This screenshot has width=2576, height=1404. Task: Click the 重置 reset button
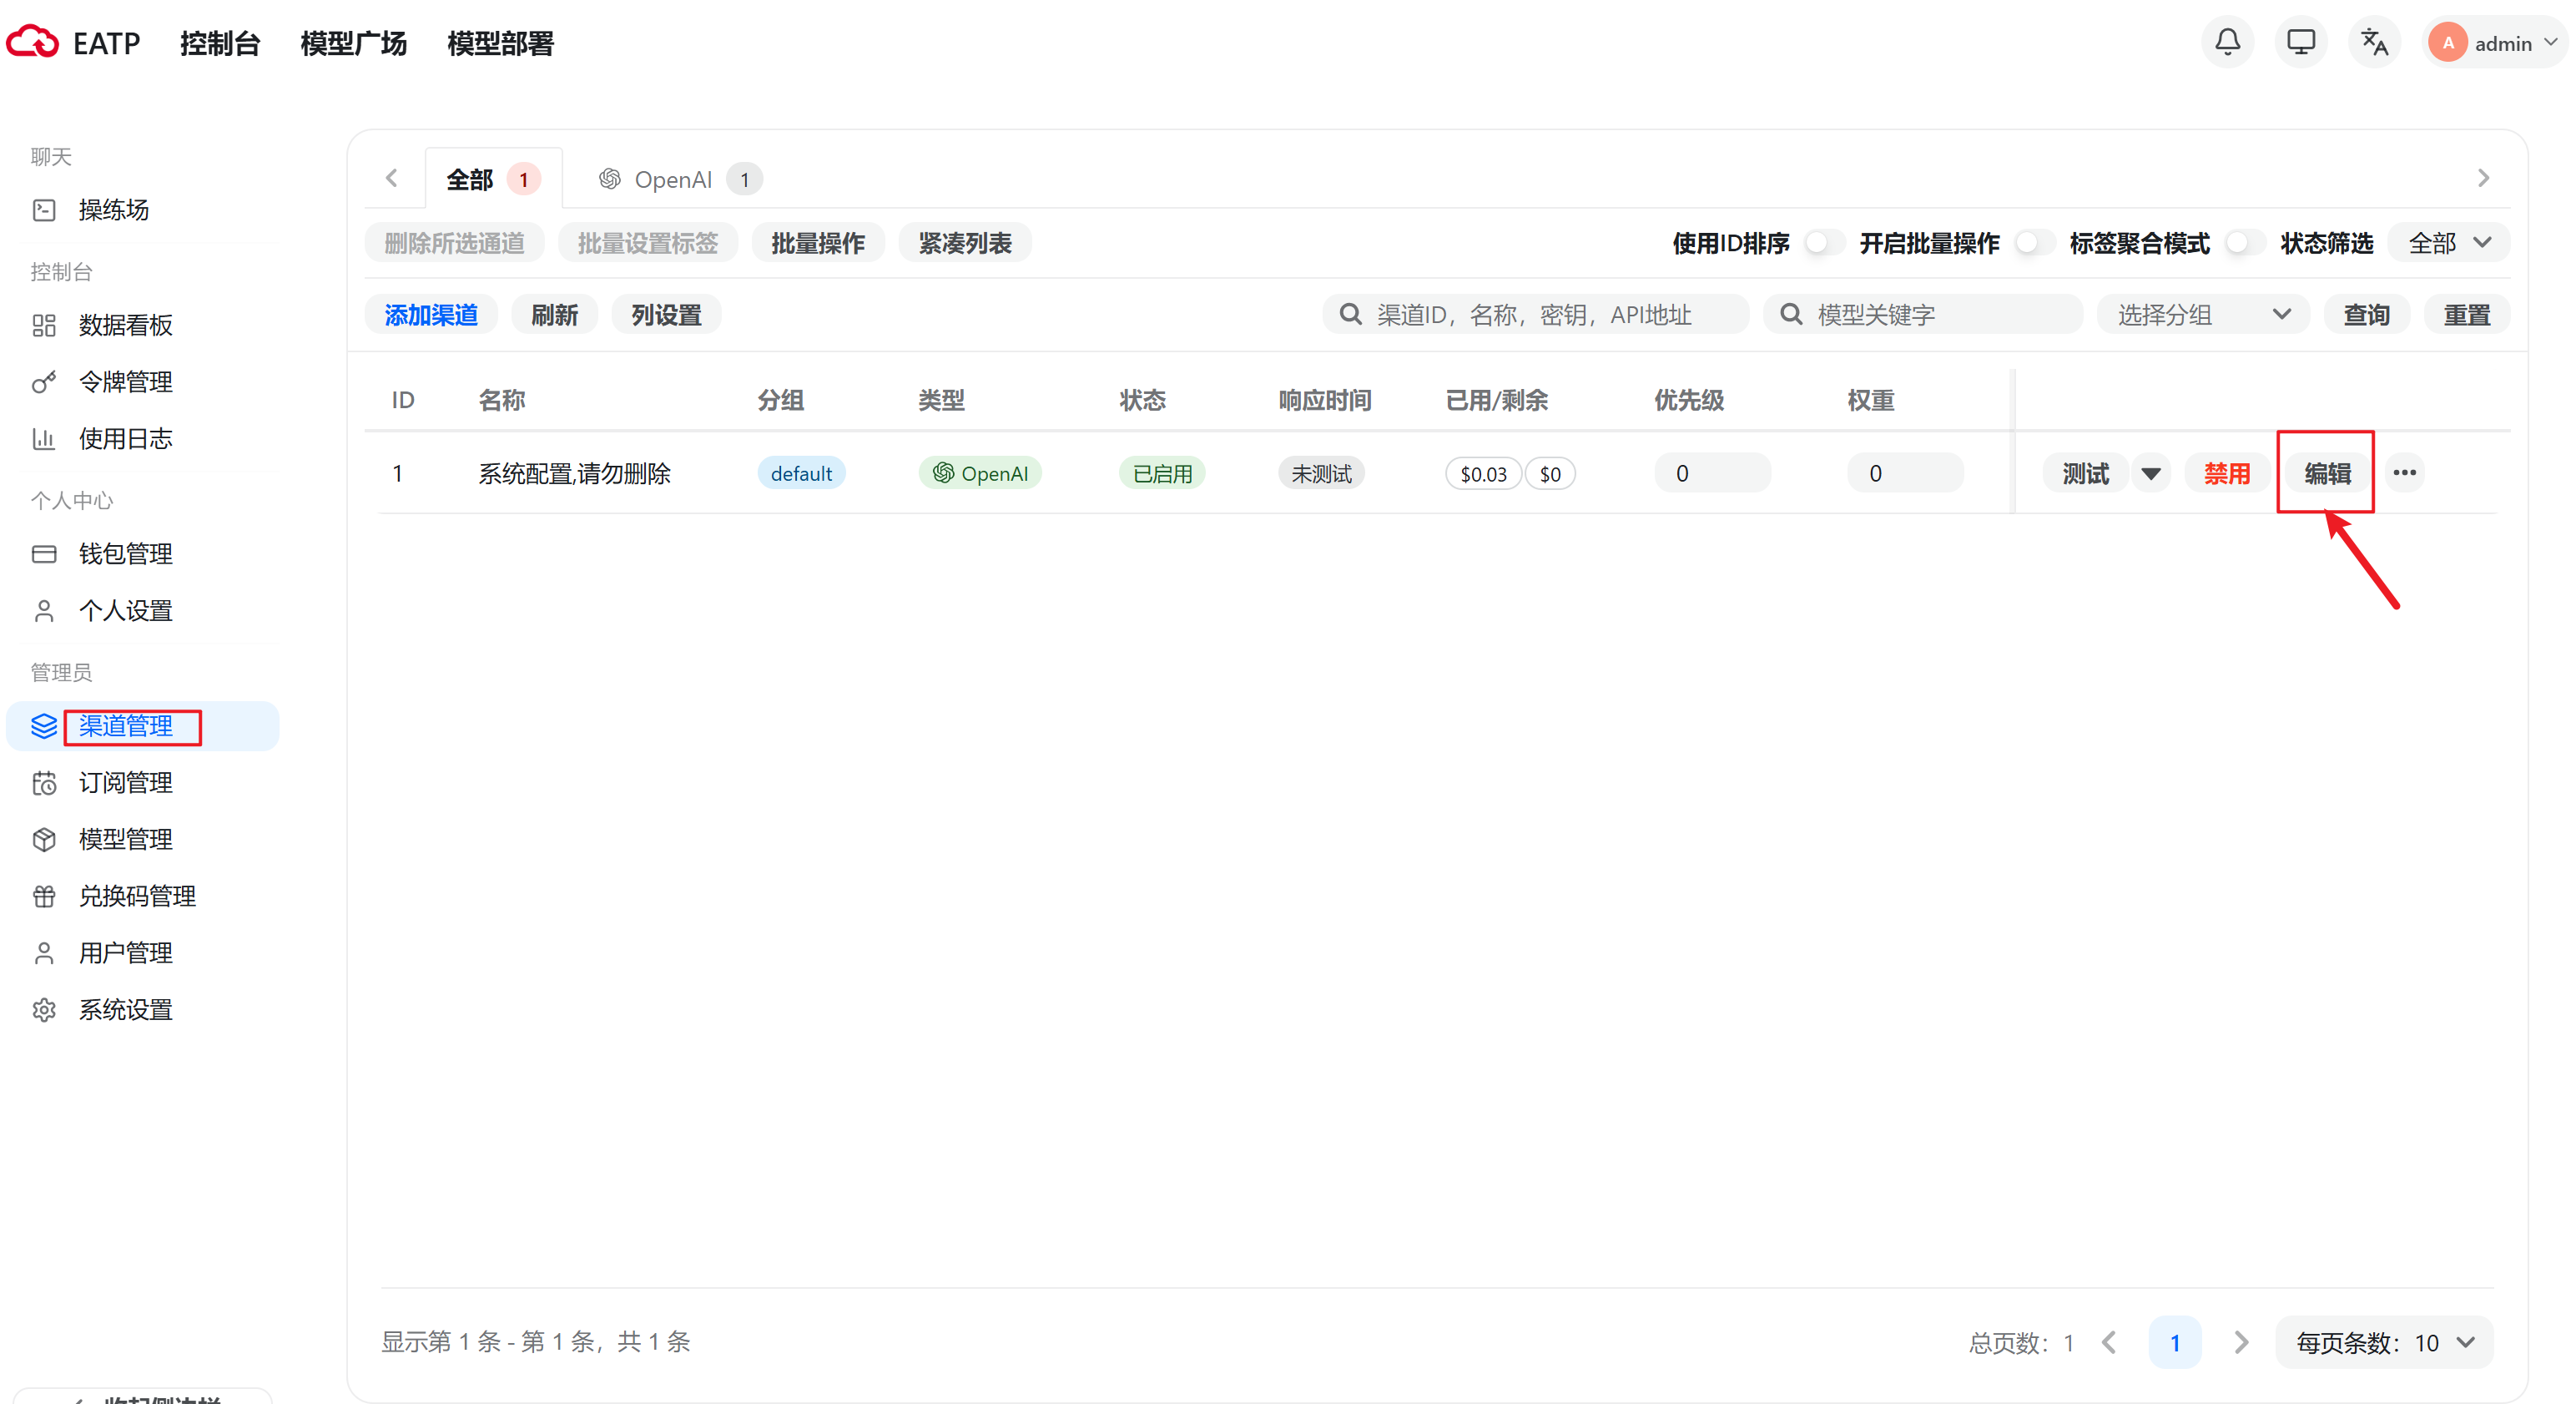tap(2467, 315)
